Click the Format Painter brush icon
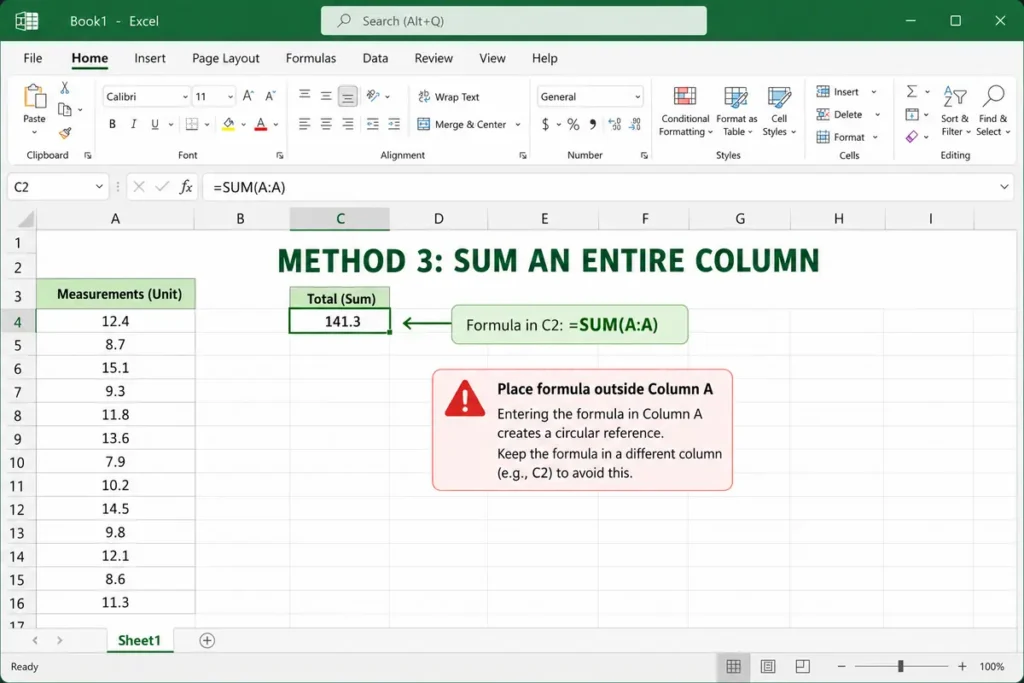This screenshot has width=1024, height=683. point(65,133)
